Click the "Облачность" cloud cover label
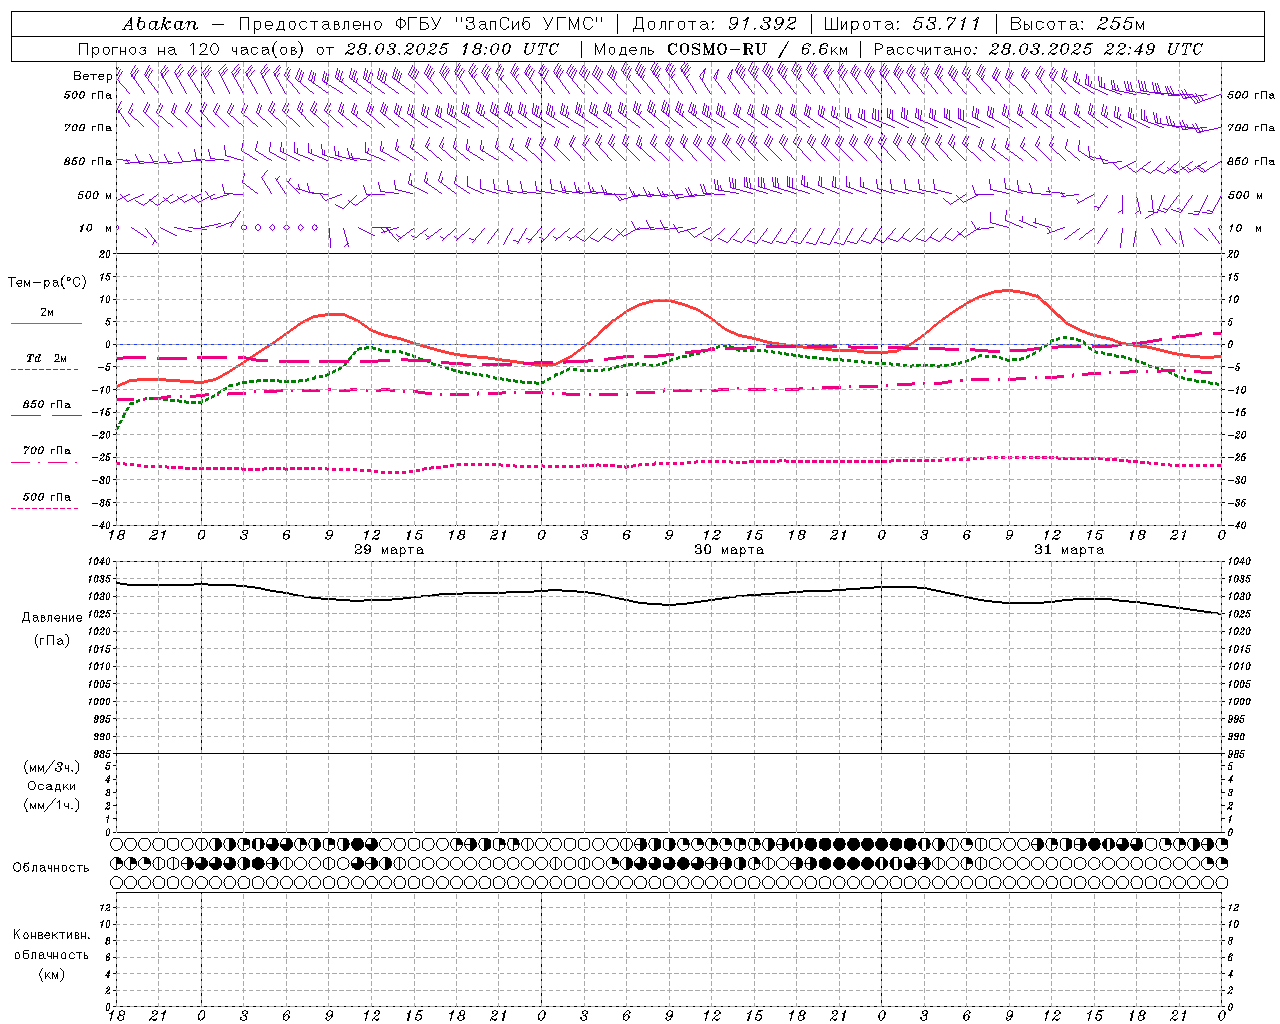The height and width of the screenshot is (1024, 1280). [51, 868]
